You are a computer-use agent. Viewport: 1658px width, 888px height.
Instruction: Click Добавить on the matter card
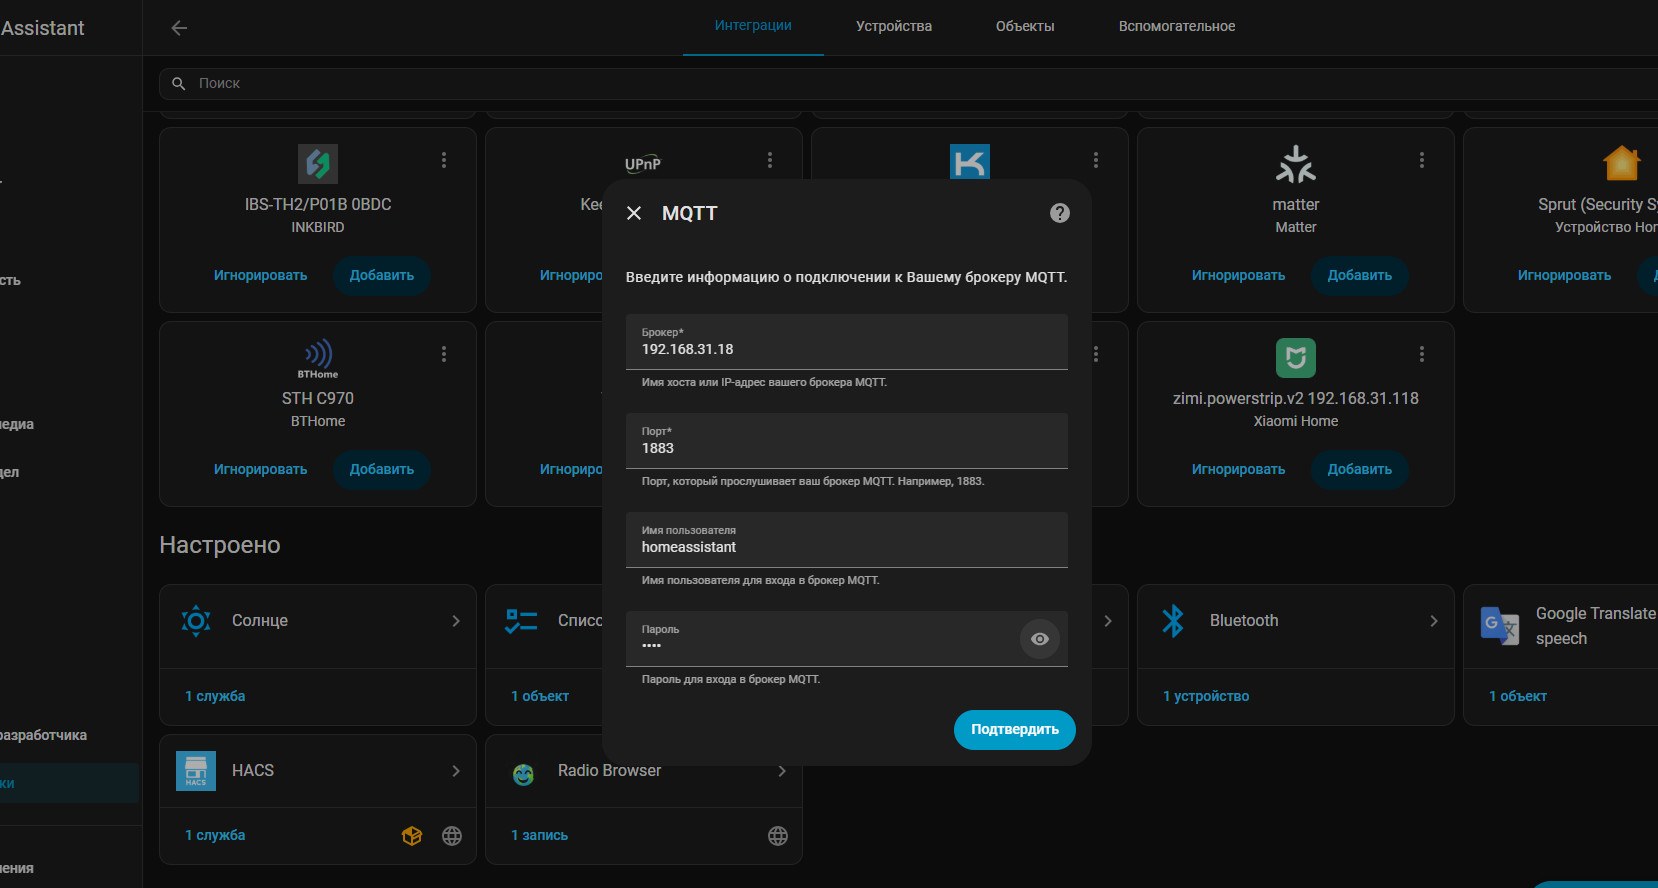point(1359,276)
